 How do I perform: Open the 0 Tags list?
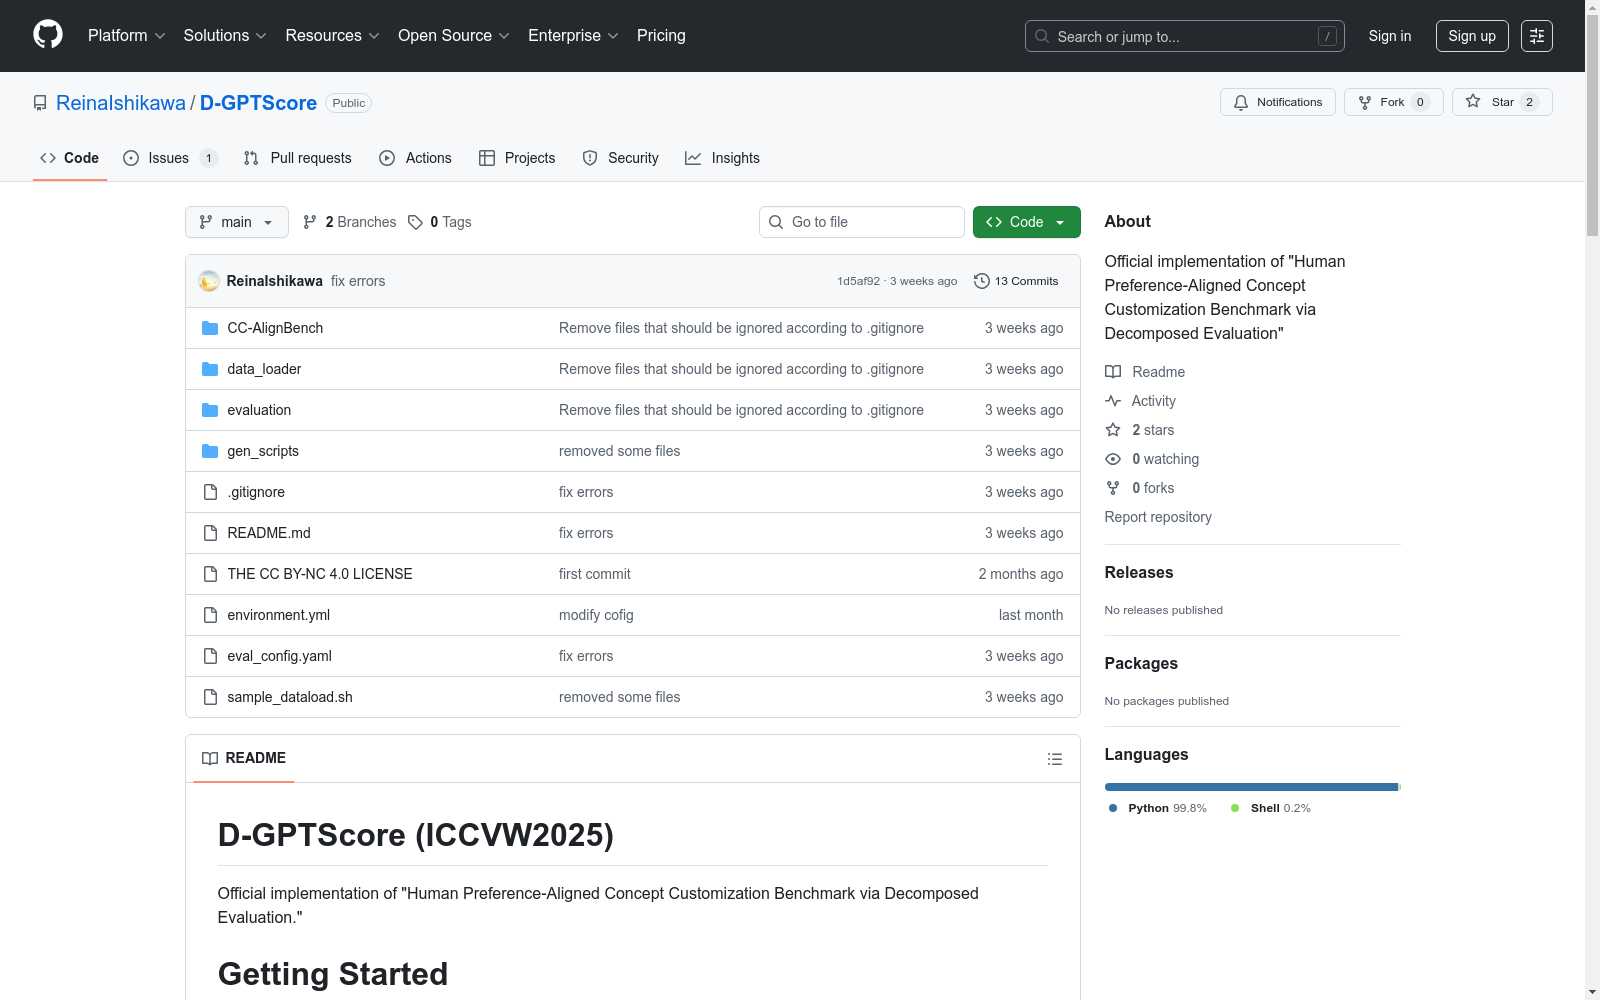click(x=440, y=222)
